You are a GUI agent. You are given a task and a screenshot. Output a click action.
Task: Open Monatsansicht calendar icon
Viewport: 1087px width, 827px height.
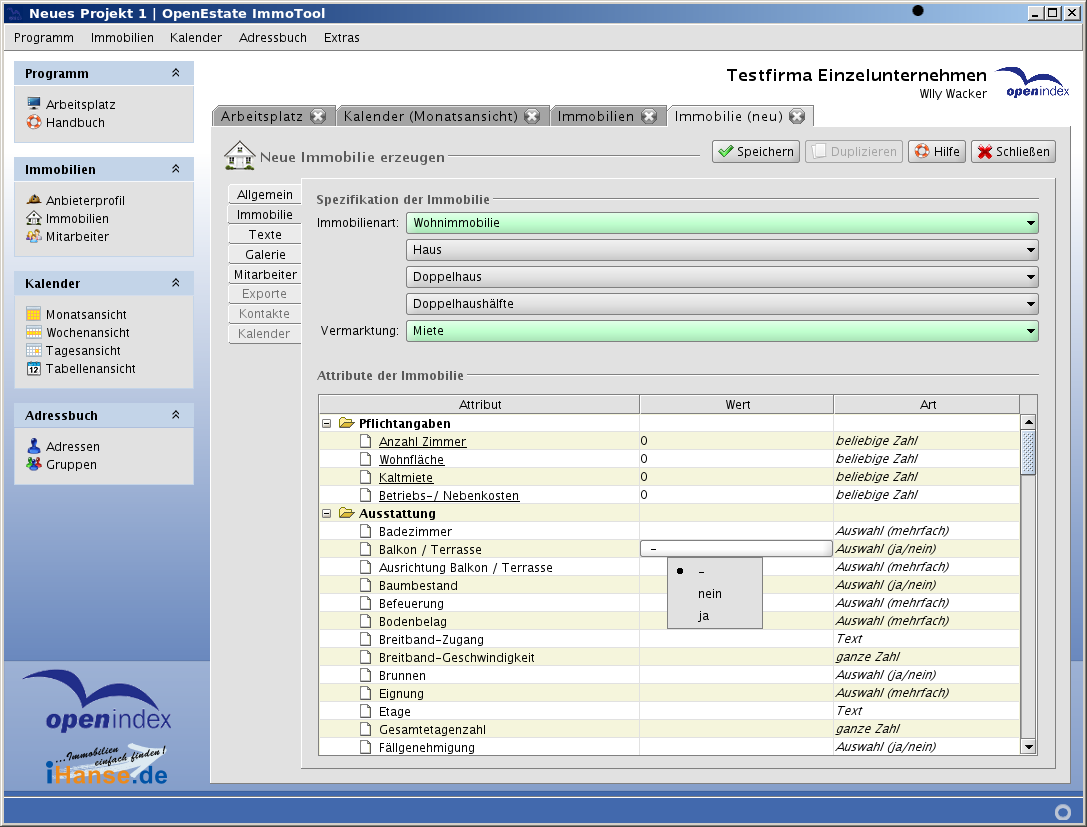tap(34, 315)
